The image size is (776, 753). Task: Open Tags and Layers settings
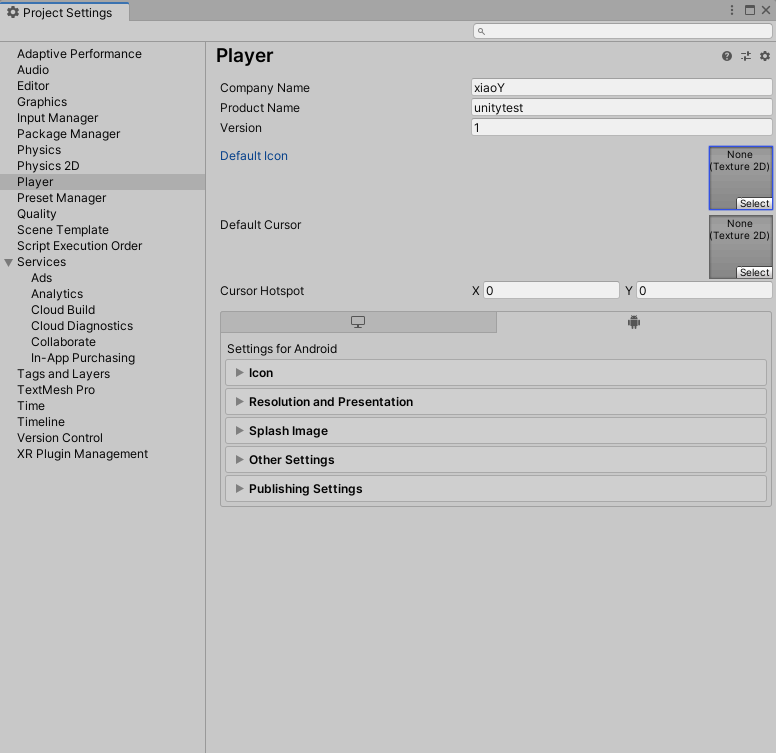[63, 374]
